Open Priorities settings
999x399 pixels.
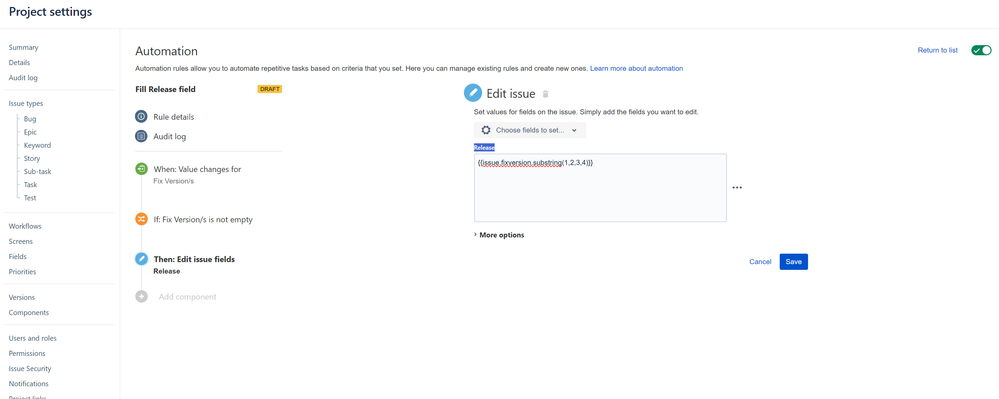click(22, 272)
